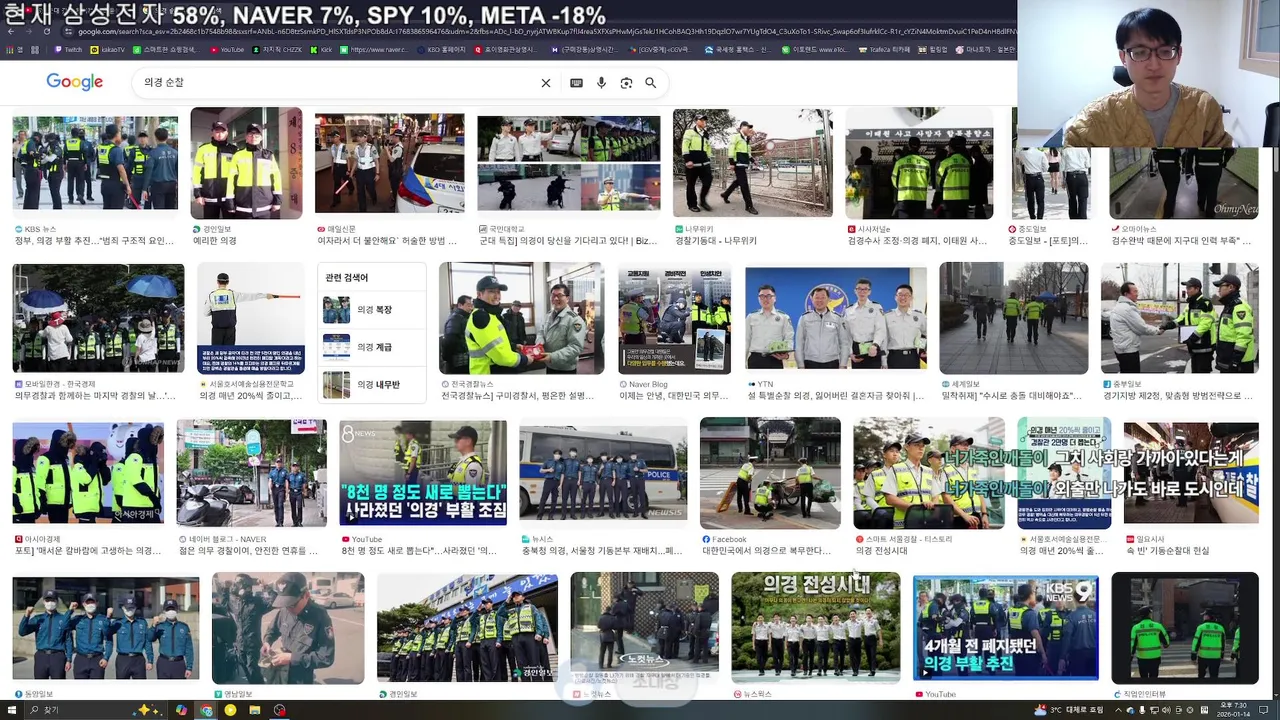Click the 의경 전성시대 caption under 스마트 서울경찰
1280x720 pixels.
tap(882, 551)
